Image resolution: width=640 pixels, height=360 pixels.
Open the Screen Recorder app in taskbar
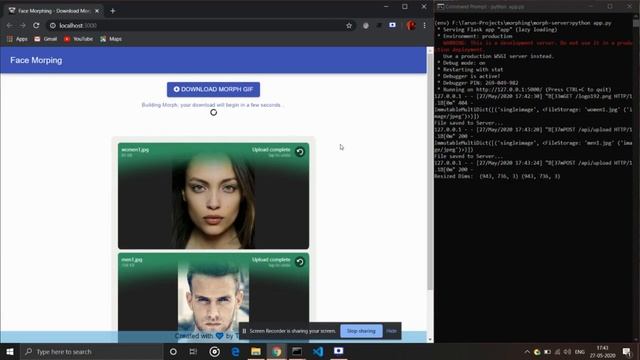[x=338, y=351]
